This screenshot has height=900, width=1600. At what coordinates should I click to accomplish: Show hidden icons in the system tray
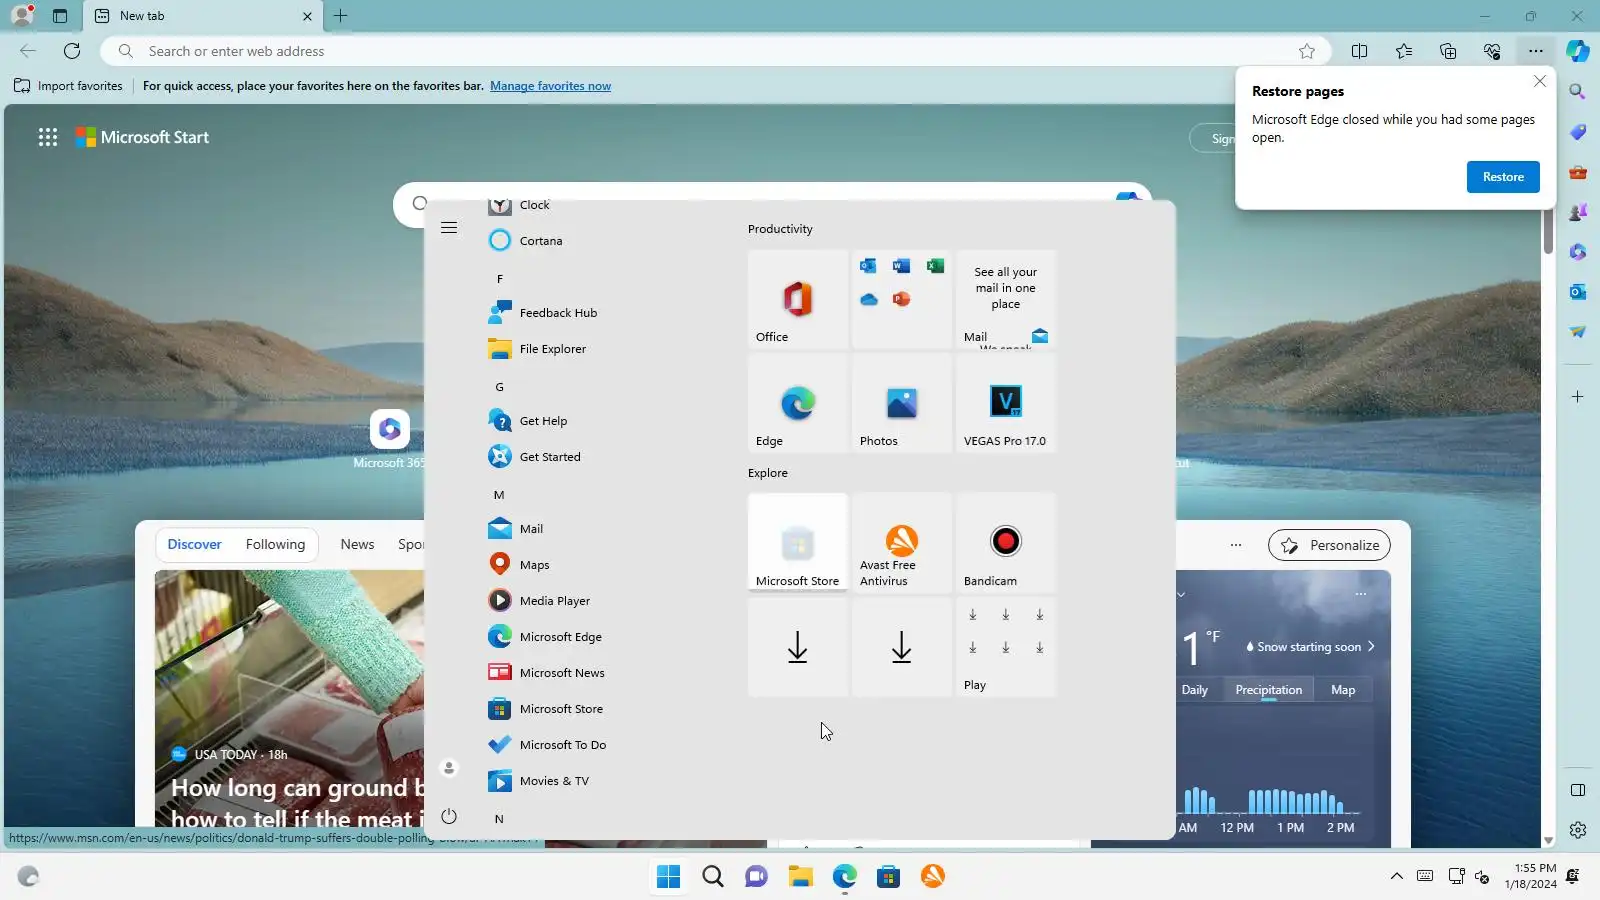point(1397,877)
